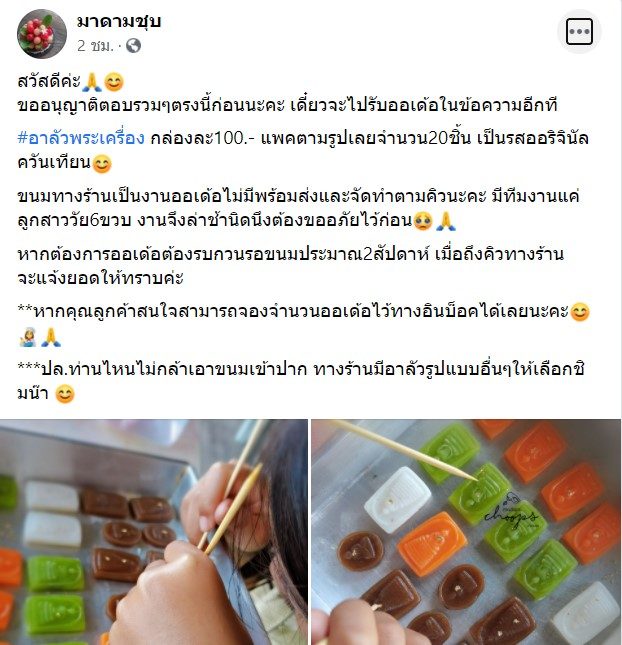The height and width of the screenshot is (645, 622).
Task: Click the choops watermark on the right photo
Action: coord(511,511)
